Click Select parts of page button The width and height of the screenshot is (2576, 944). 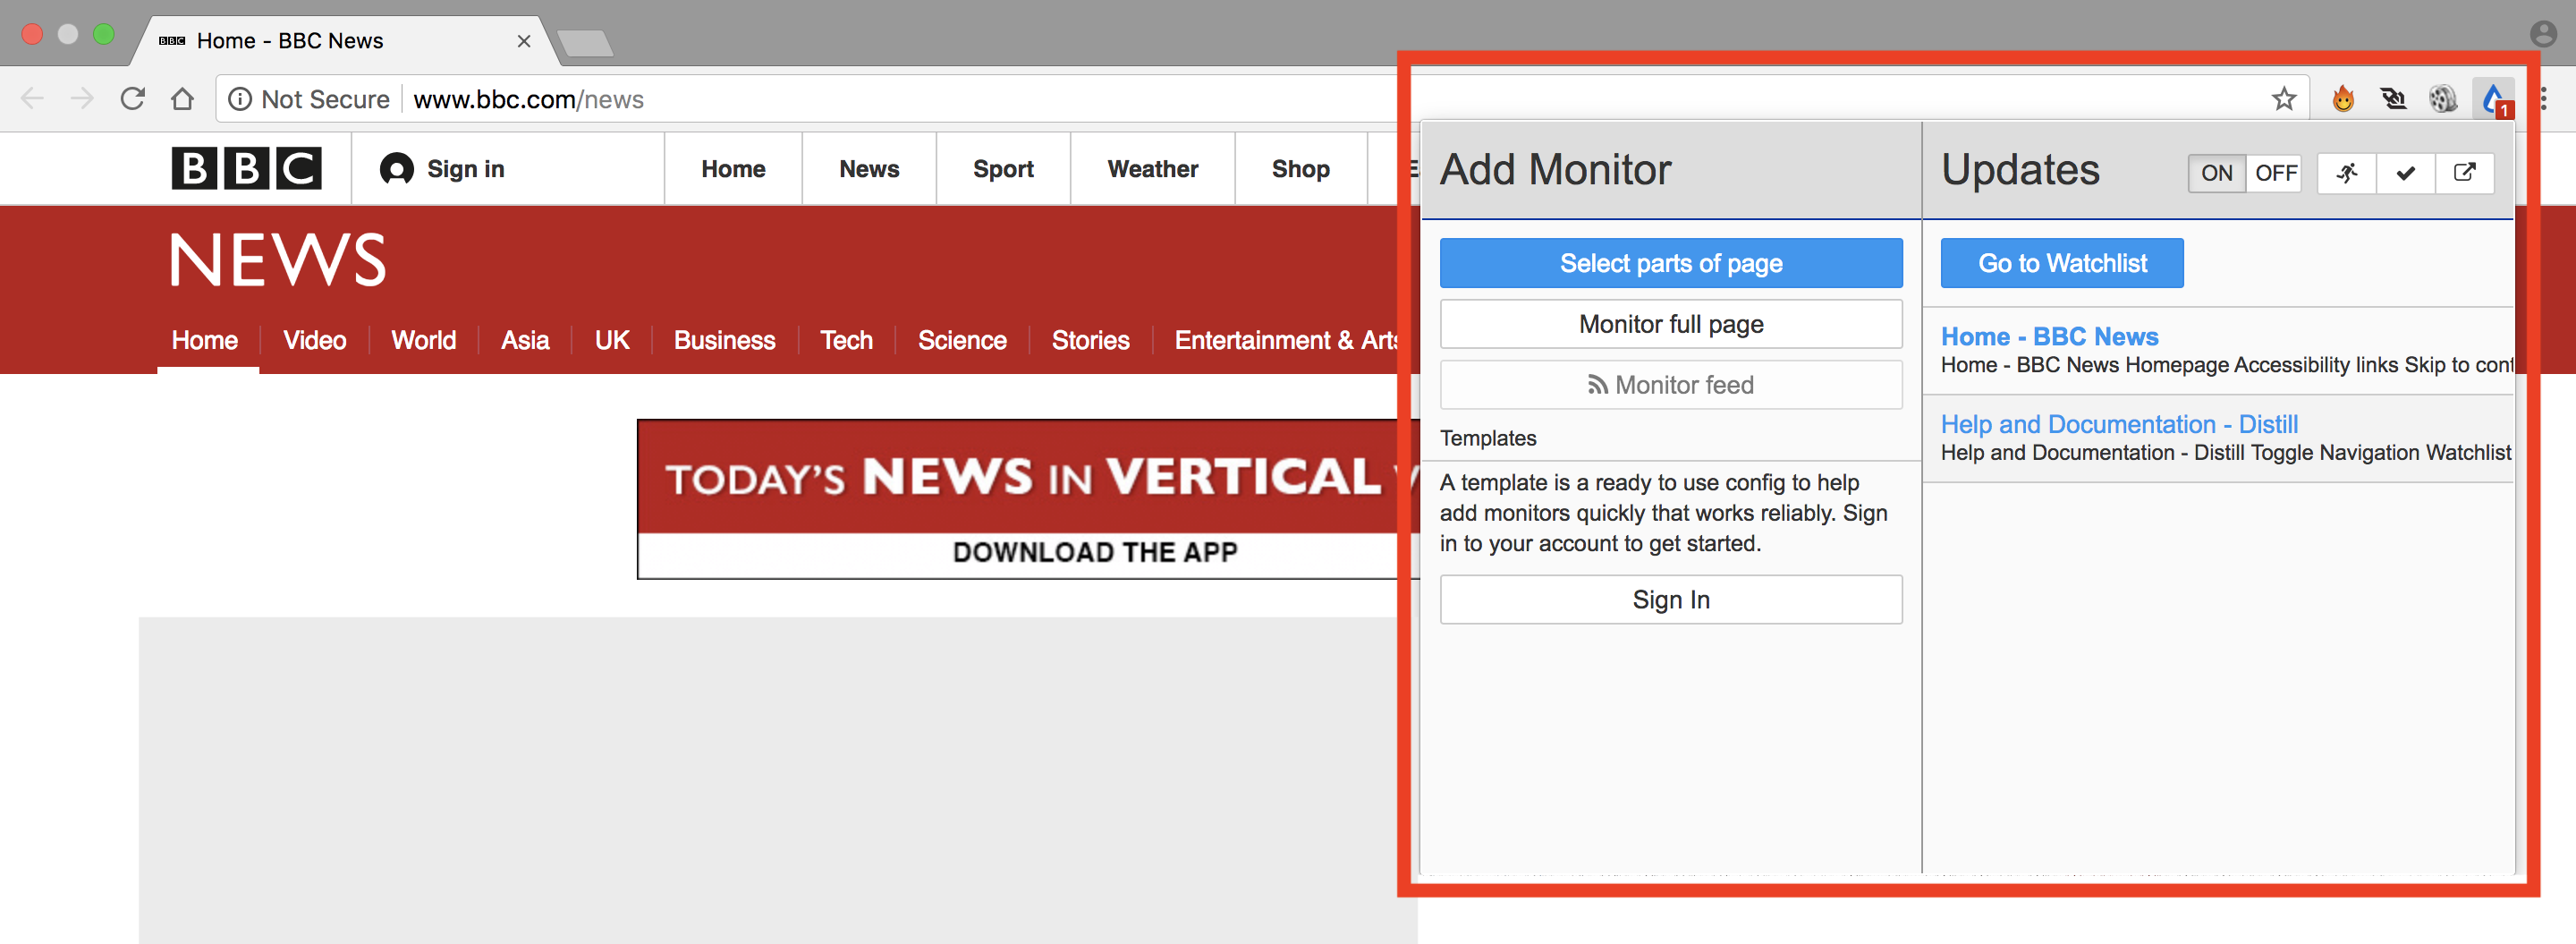[x=1671, y=263]
